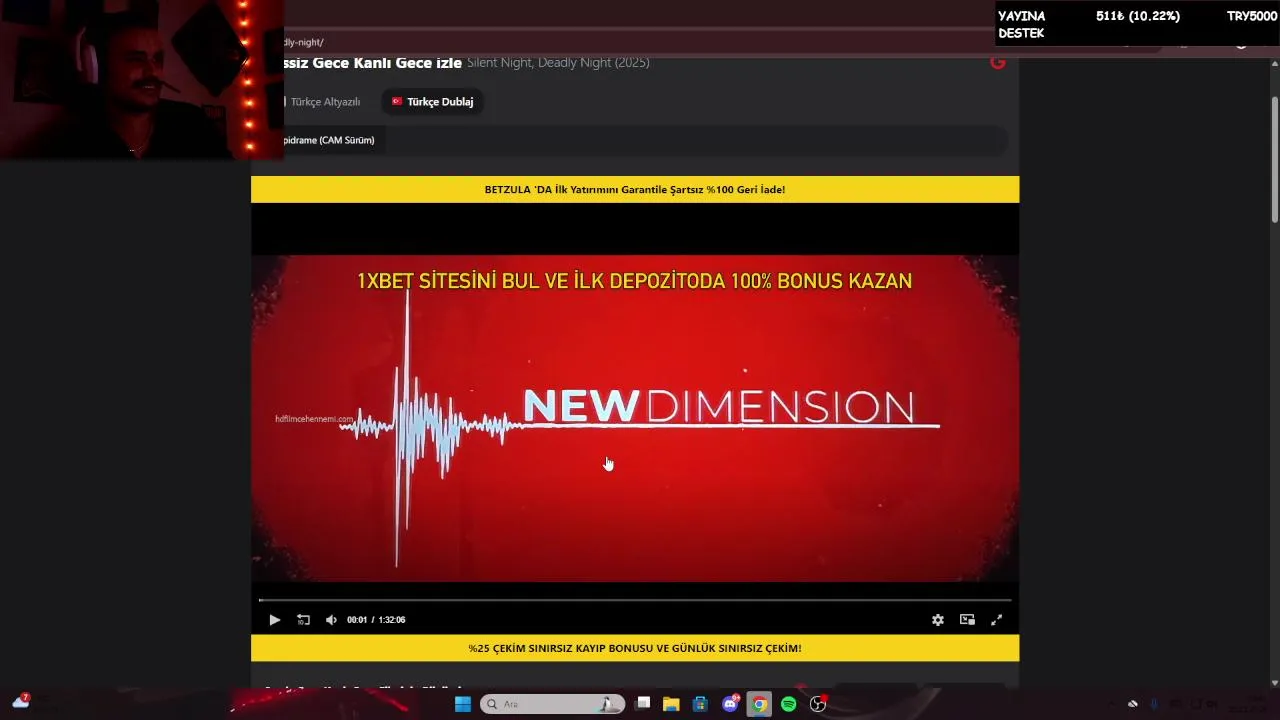
Task: Mute the video player volume
Action: click(x=331, y=620)
